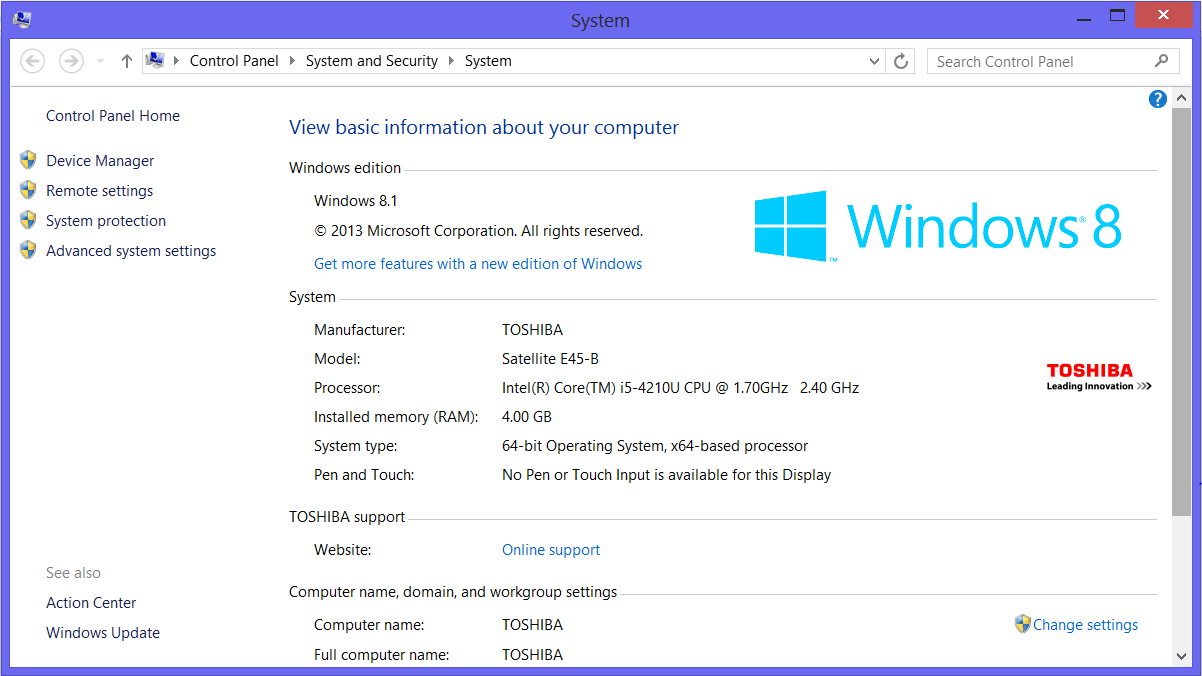Select Control Panel in the breadcrumb path

point(234,61)
